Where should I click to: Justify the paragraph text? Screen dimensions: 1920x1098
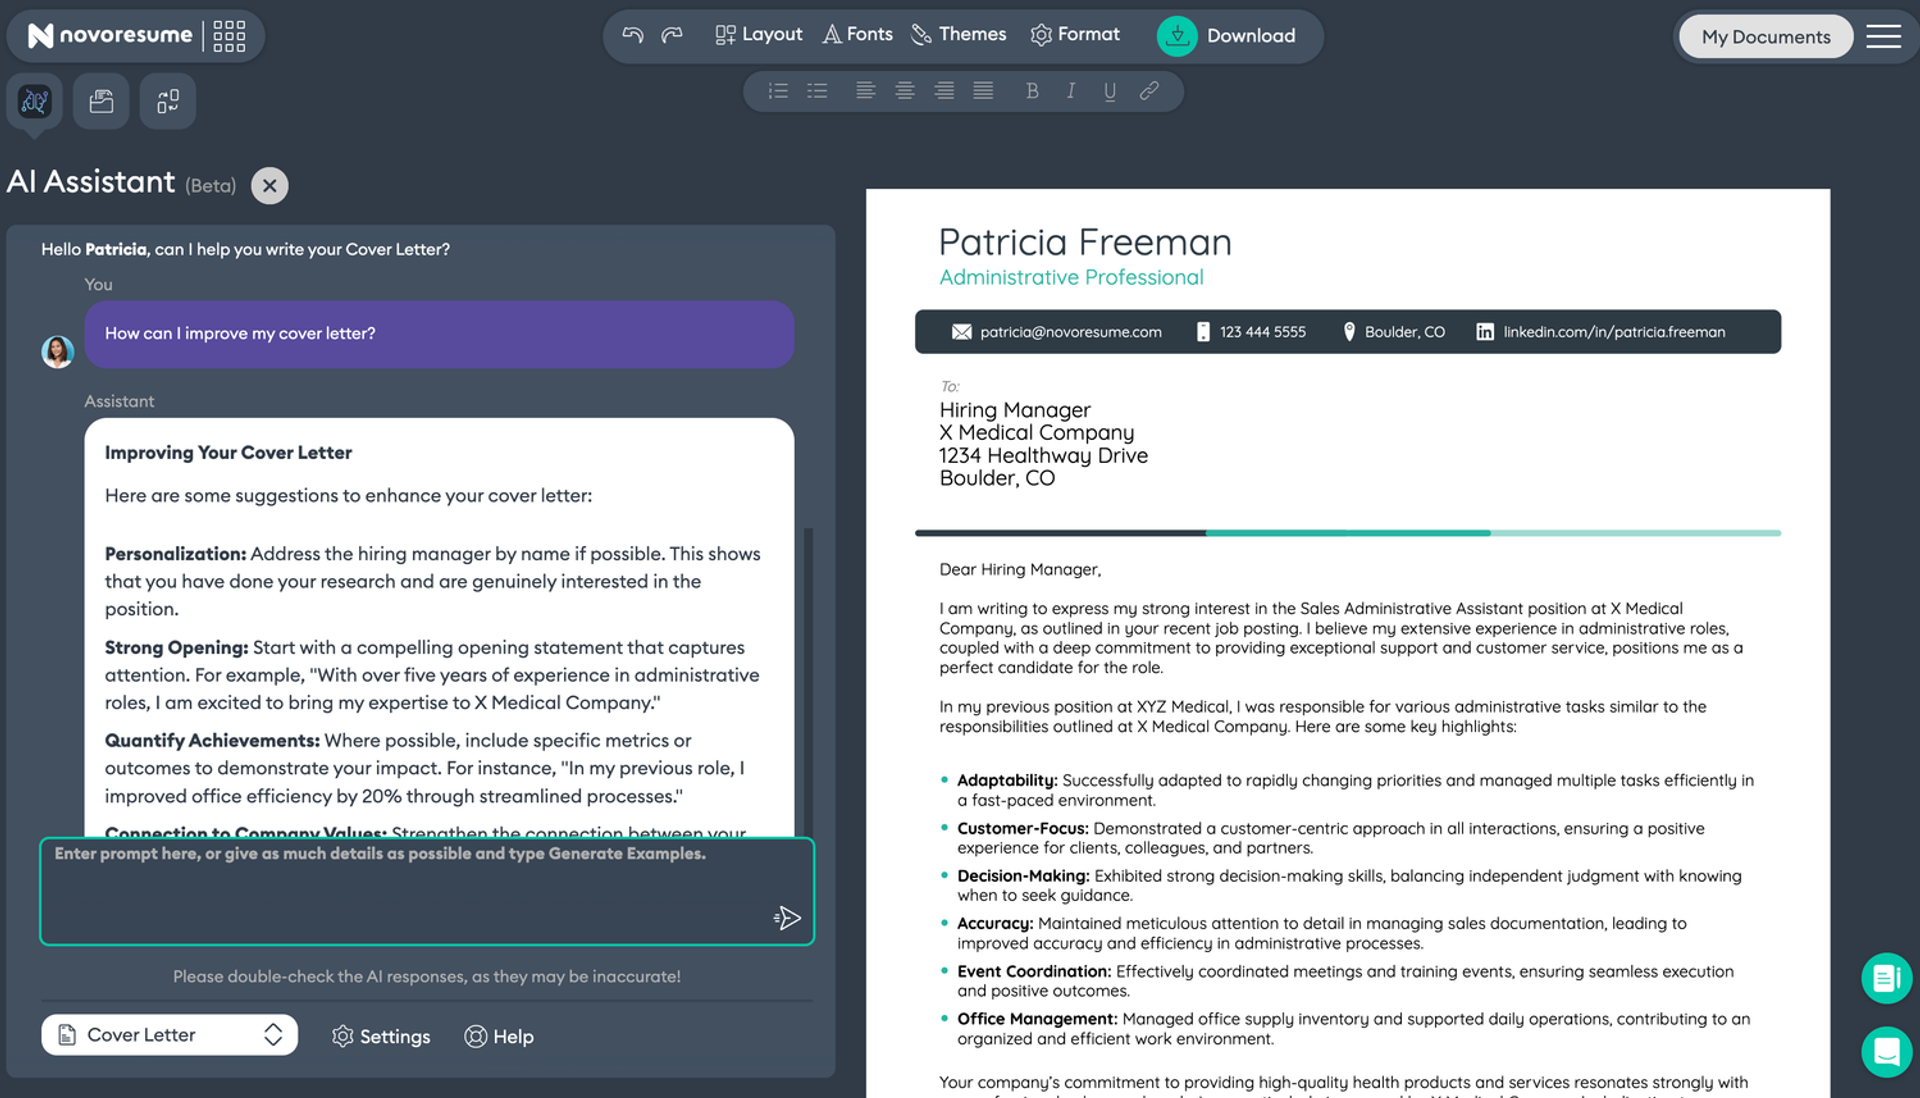[983, 91]
